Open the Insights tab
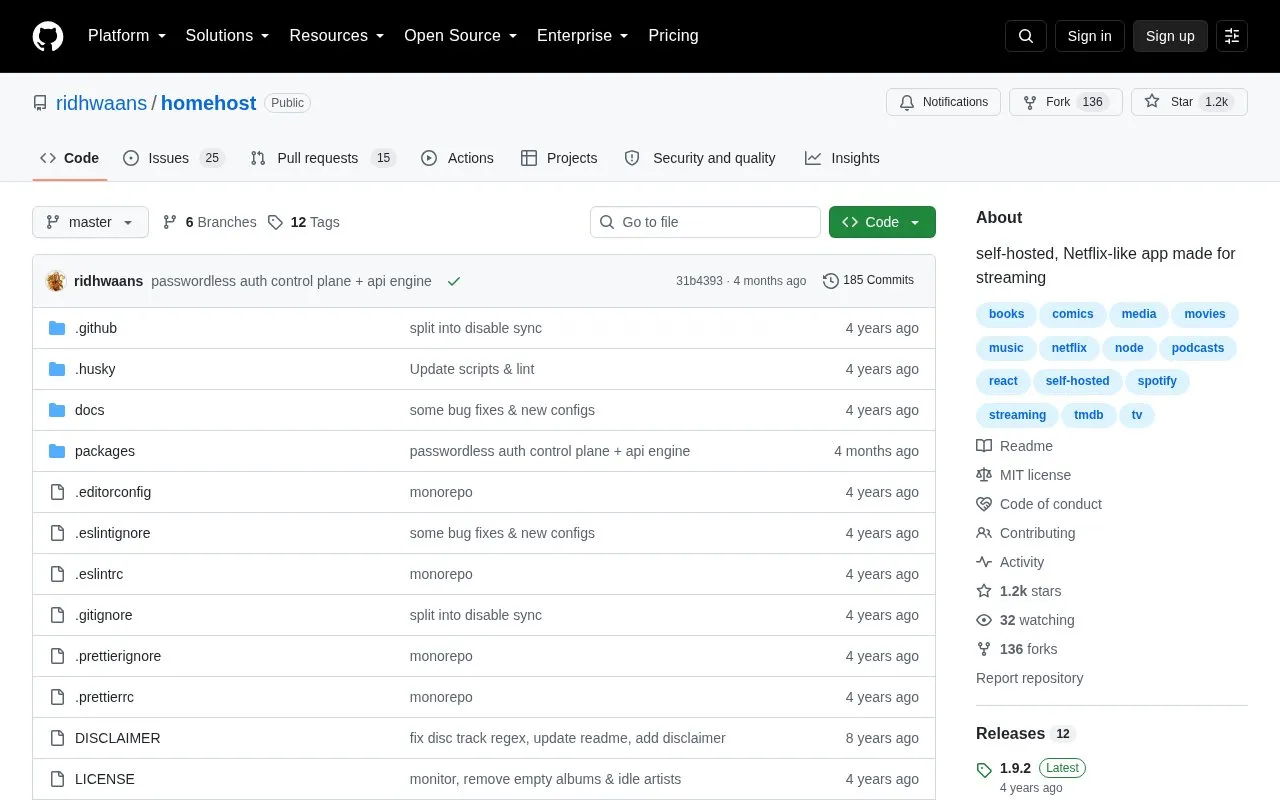 click(842, 158)
